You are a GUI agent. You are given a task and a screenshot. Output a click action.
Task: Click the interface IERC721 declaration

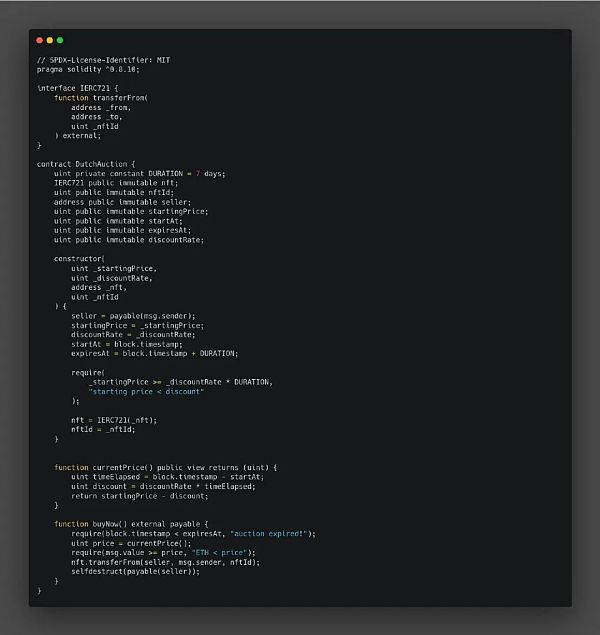[x=78, y=88]
